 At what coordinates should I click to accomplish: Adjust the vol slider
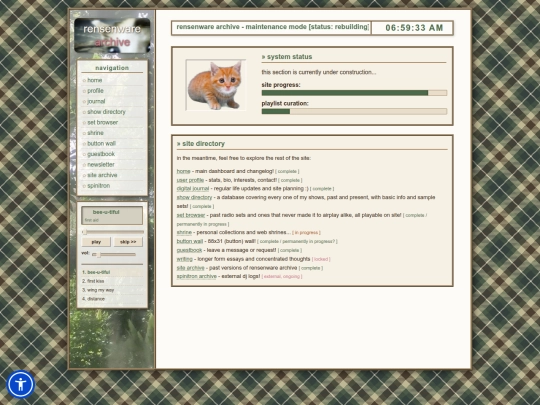pos(114,255)
